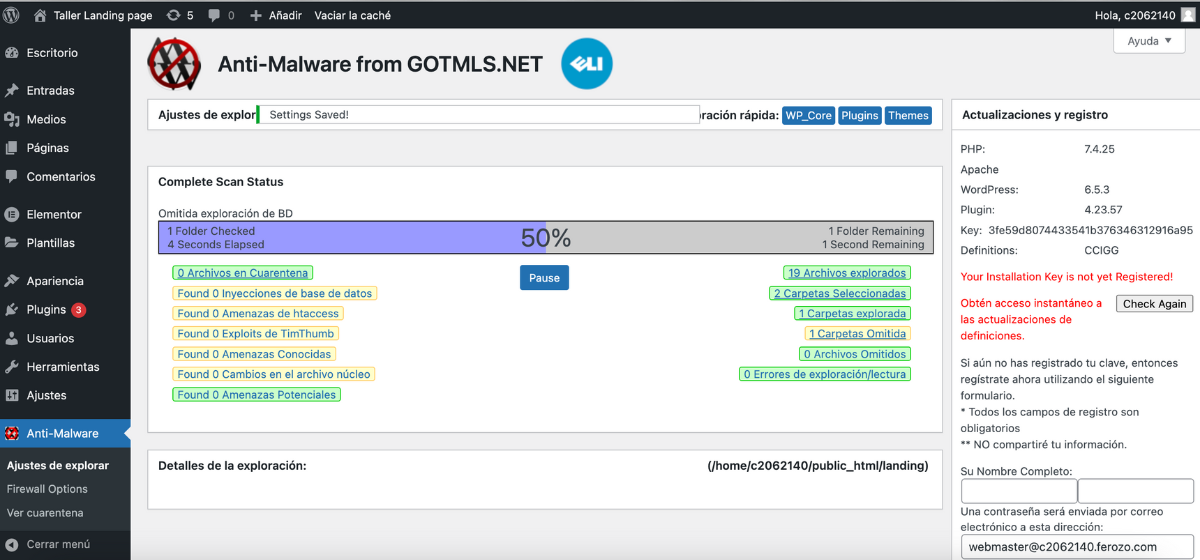Run quick scan on WP_Core

[x=808, y=116]
